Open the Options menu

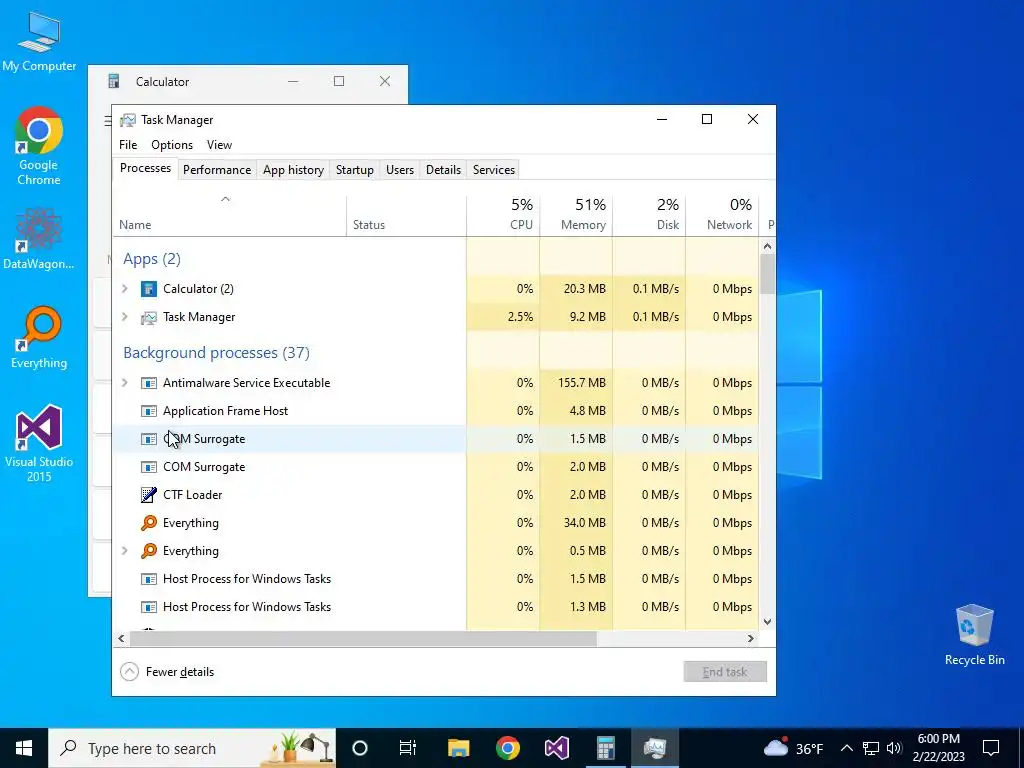coord(172,144)
